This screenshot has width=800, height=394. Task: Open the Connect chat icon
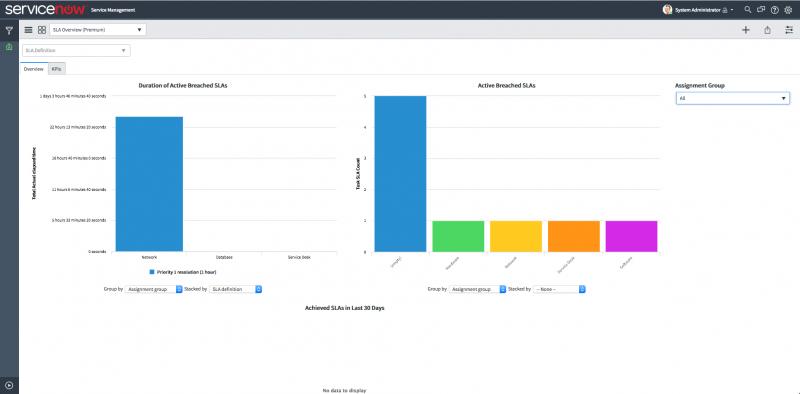click(x=761, y=10)
